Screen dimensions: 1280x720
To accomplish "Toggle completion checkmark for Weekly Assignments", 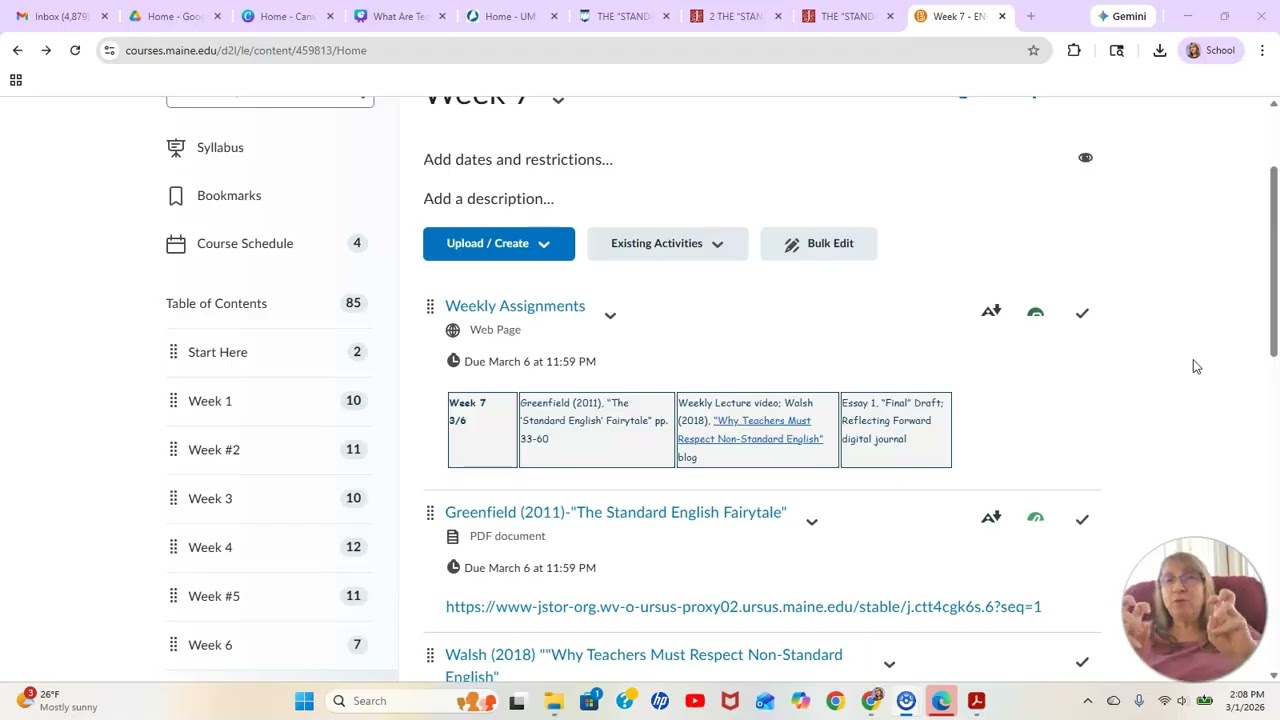I will [1082, 313].
